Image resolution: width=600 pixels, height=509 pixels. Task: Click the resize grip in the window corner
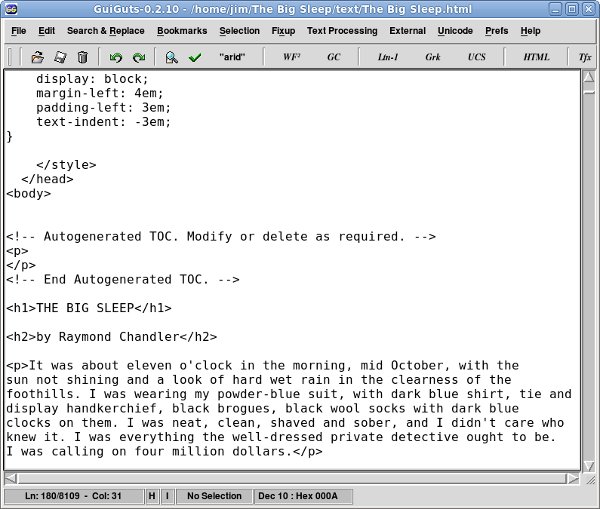[590, 478]
